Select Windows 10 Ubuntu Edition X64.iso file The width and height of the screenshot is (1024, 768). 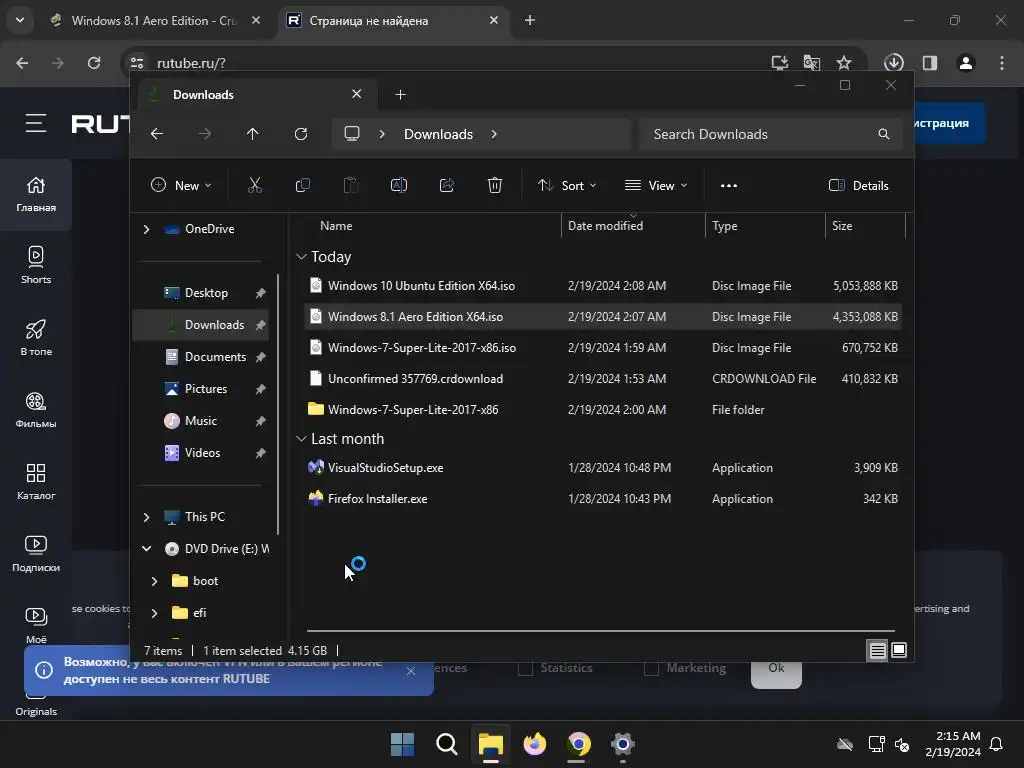[x=603, y=286]
